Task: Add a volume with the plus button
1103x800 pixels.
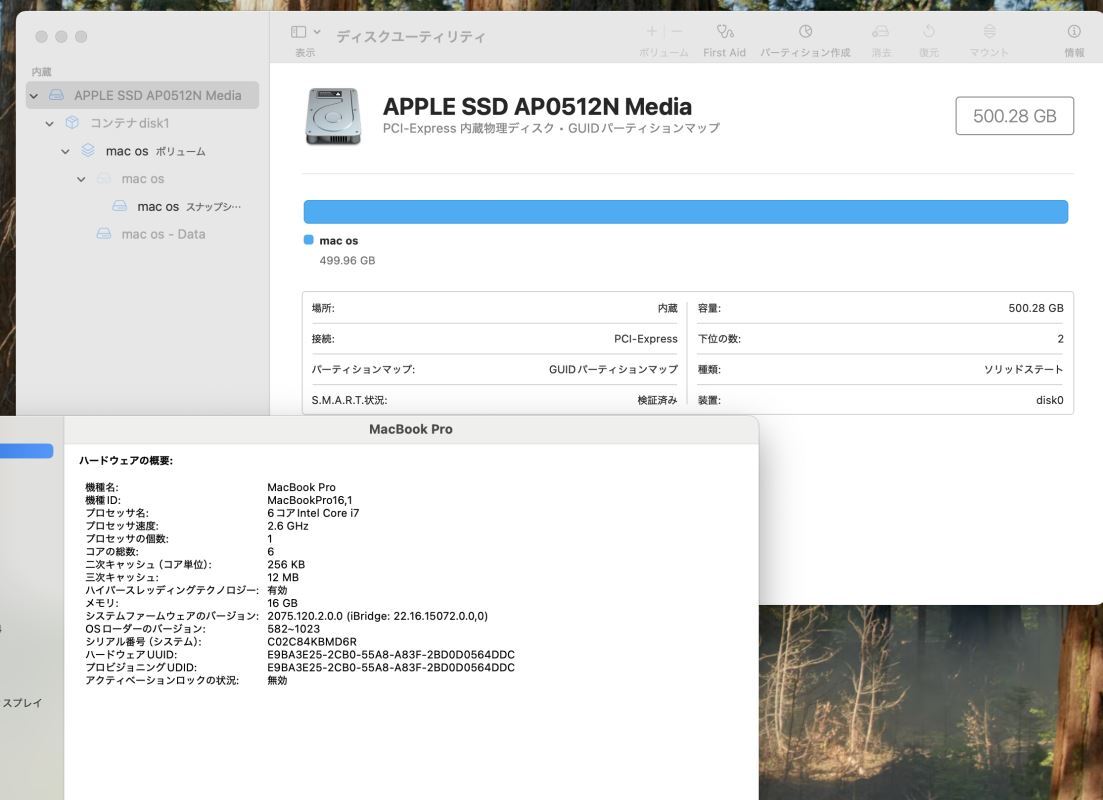Action: coord(651,31)
